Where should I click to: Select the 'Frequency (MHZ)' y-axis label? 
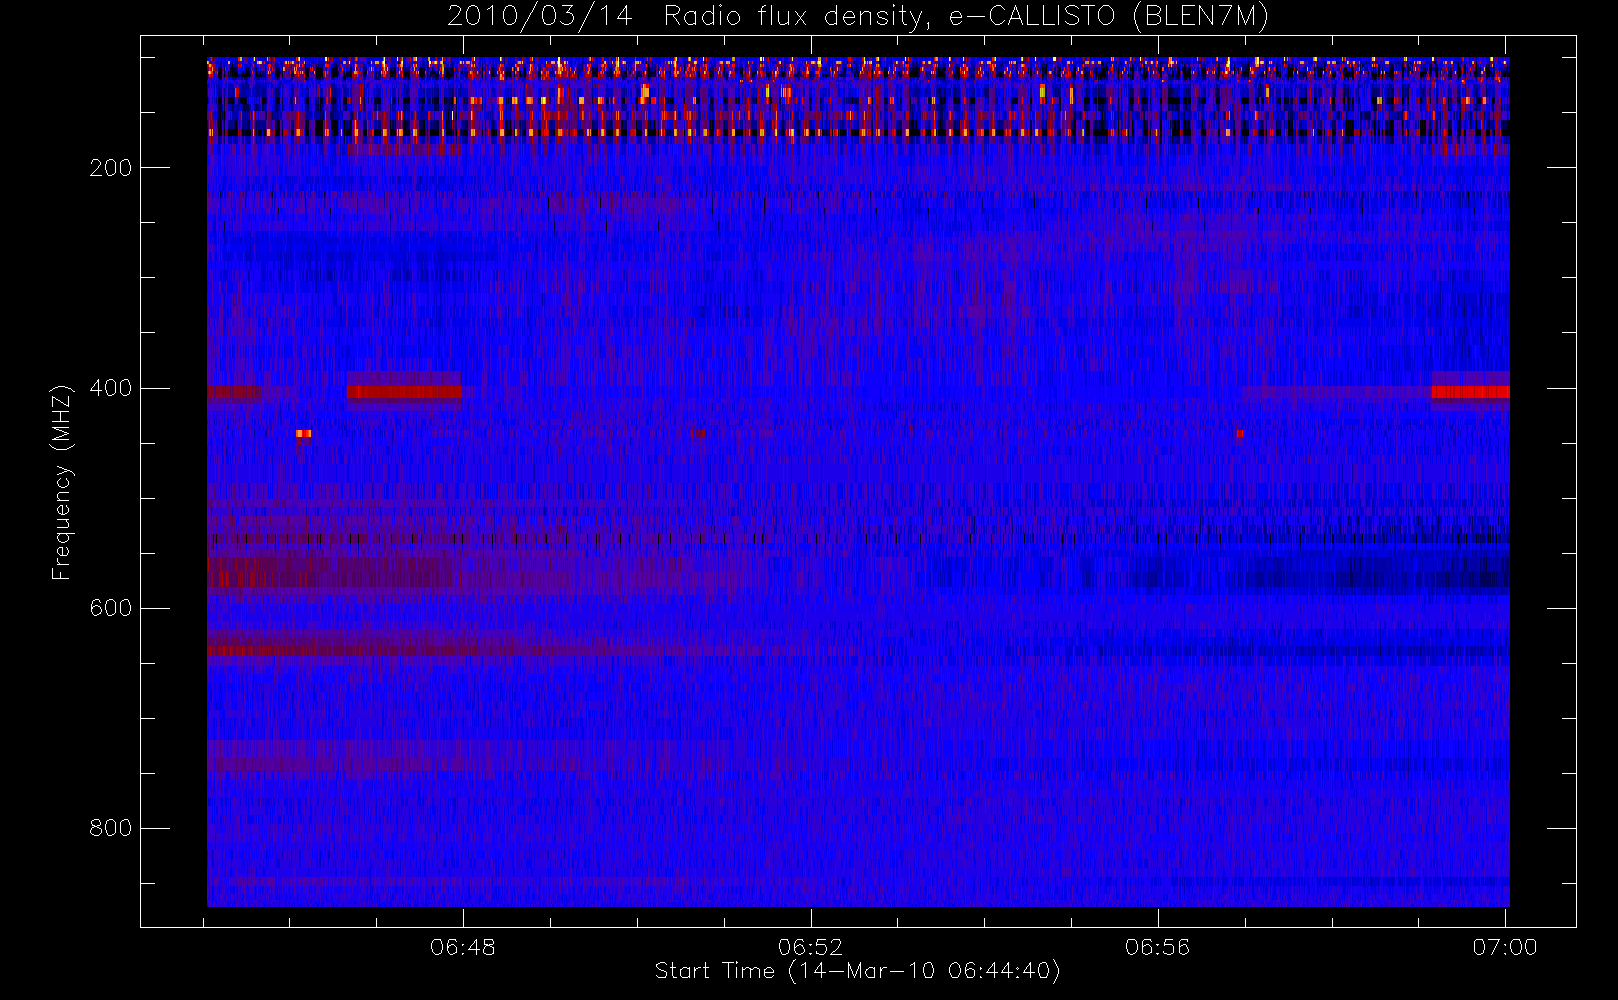tap(62, 482)
